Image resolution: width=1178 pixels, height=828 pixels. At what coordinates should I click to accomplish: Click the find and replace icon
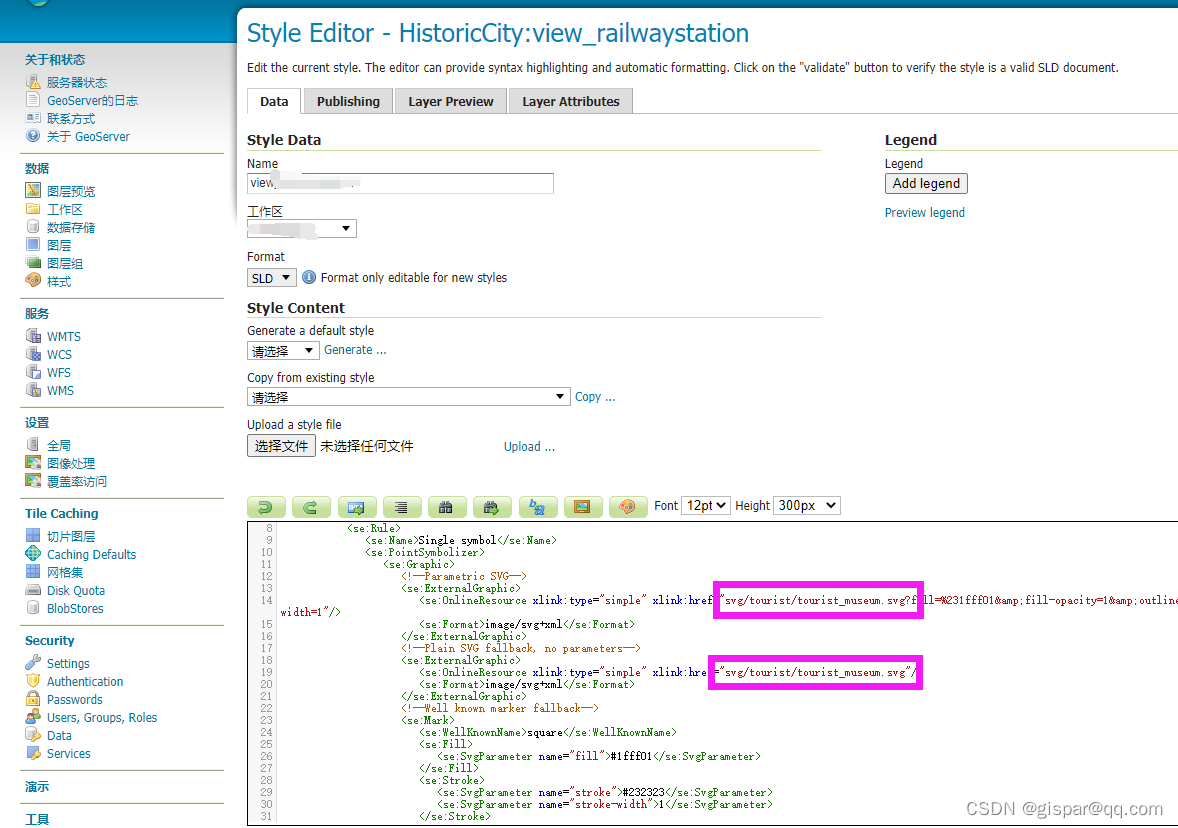[537, 507]
